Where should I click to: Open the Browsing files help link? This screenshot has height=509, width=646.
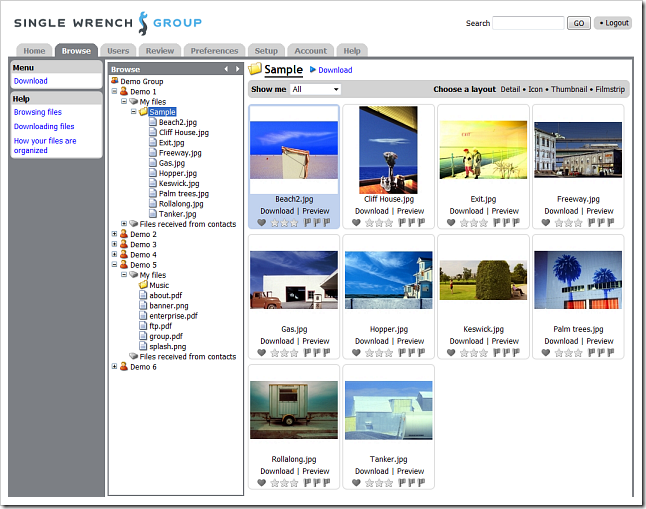pos(38,112)
